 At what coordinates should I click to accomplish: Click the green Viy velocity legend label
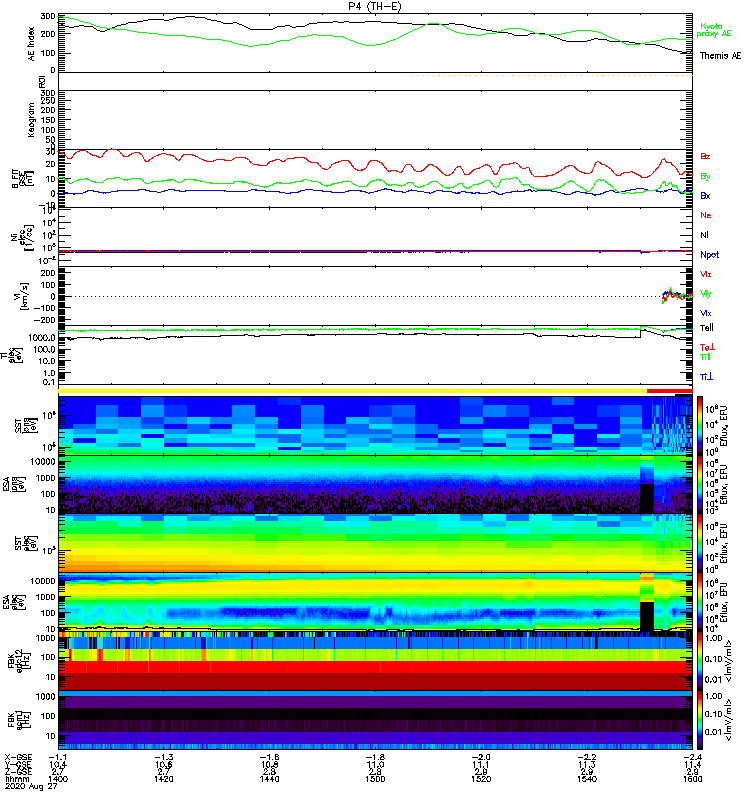click(705, 294)
